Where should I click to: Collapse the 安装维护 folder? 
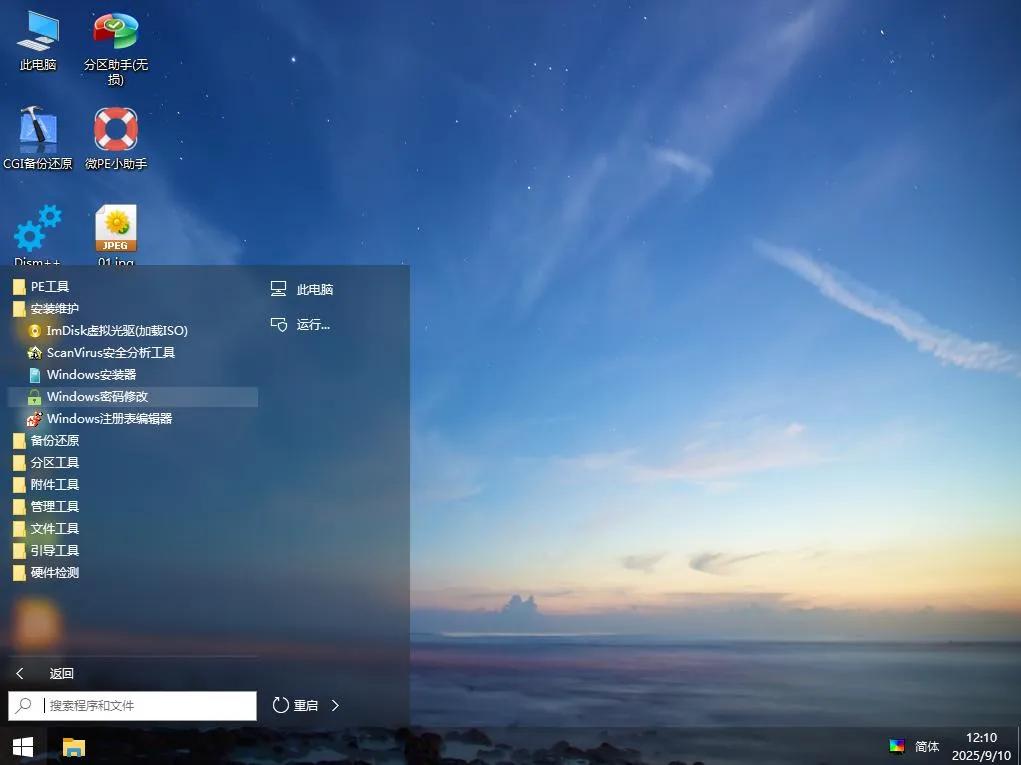point(54,309)
